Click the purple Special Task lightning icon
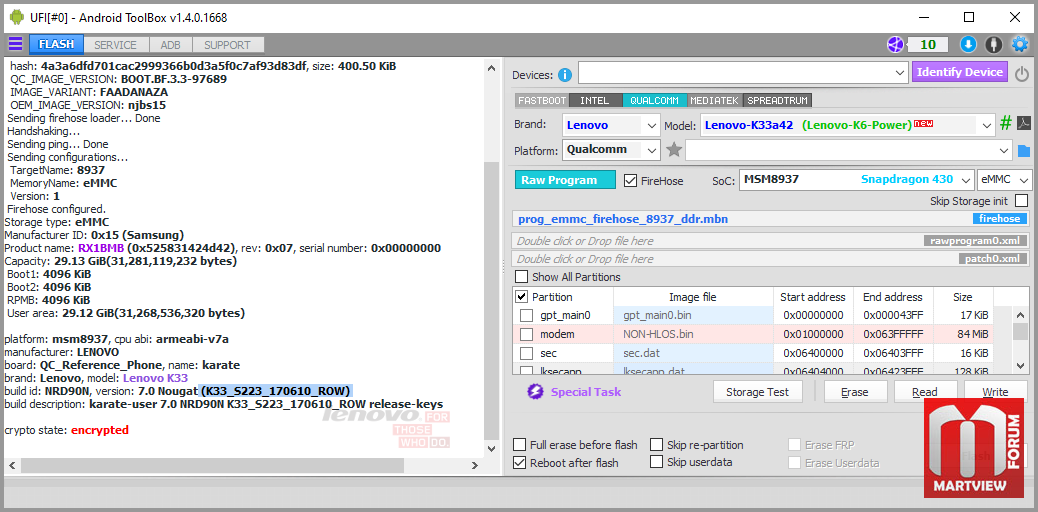Screen dimensions: 1038x512 click(x=535, y=391)
